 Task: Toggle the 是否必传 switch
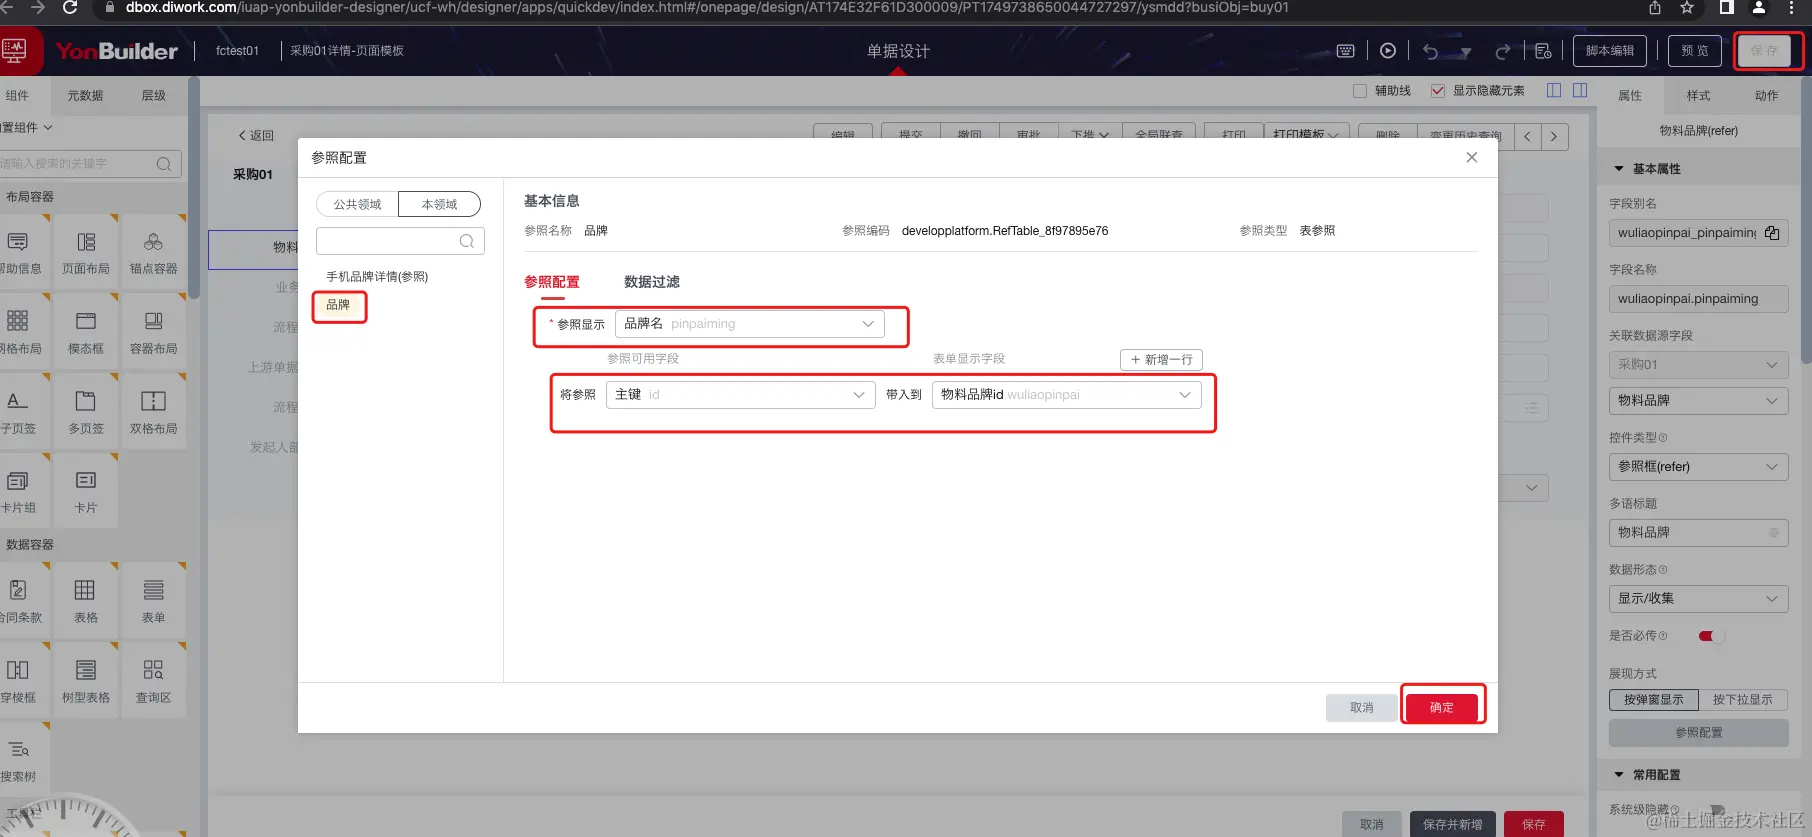(1710, 636)
